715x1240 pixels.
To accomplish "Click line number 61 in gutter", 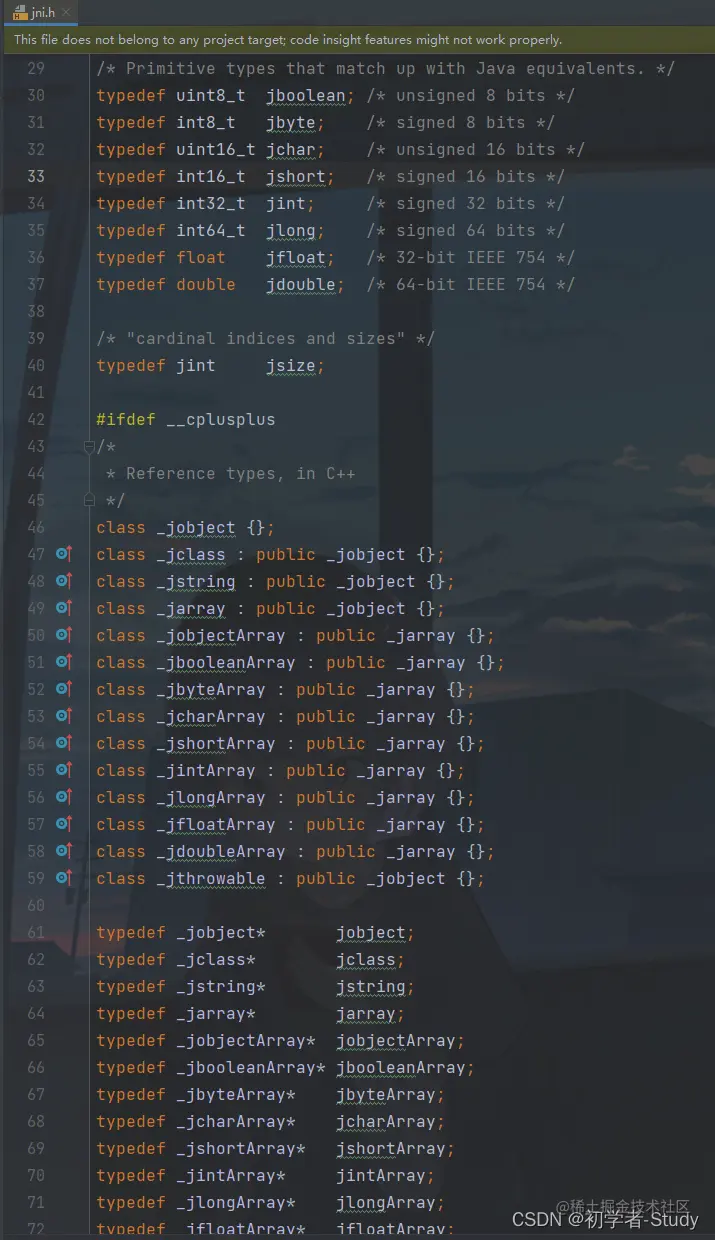I will click(x=36, y=932).
